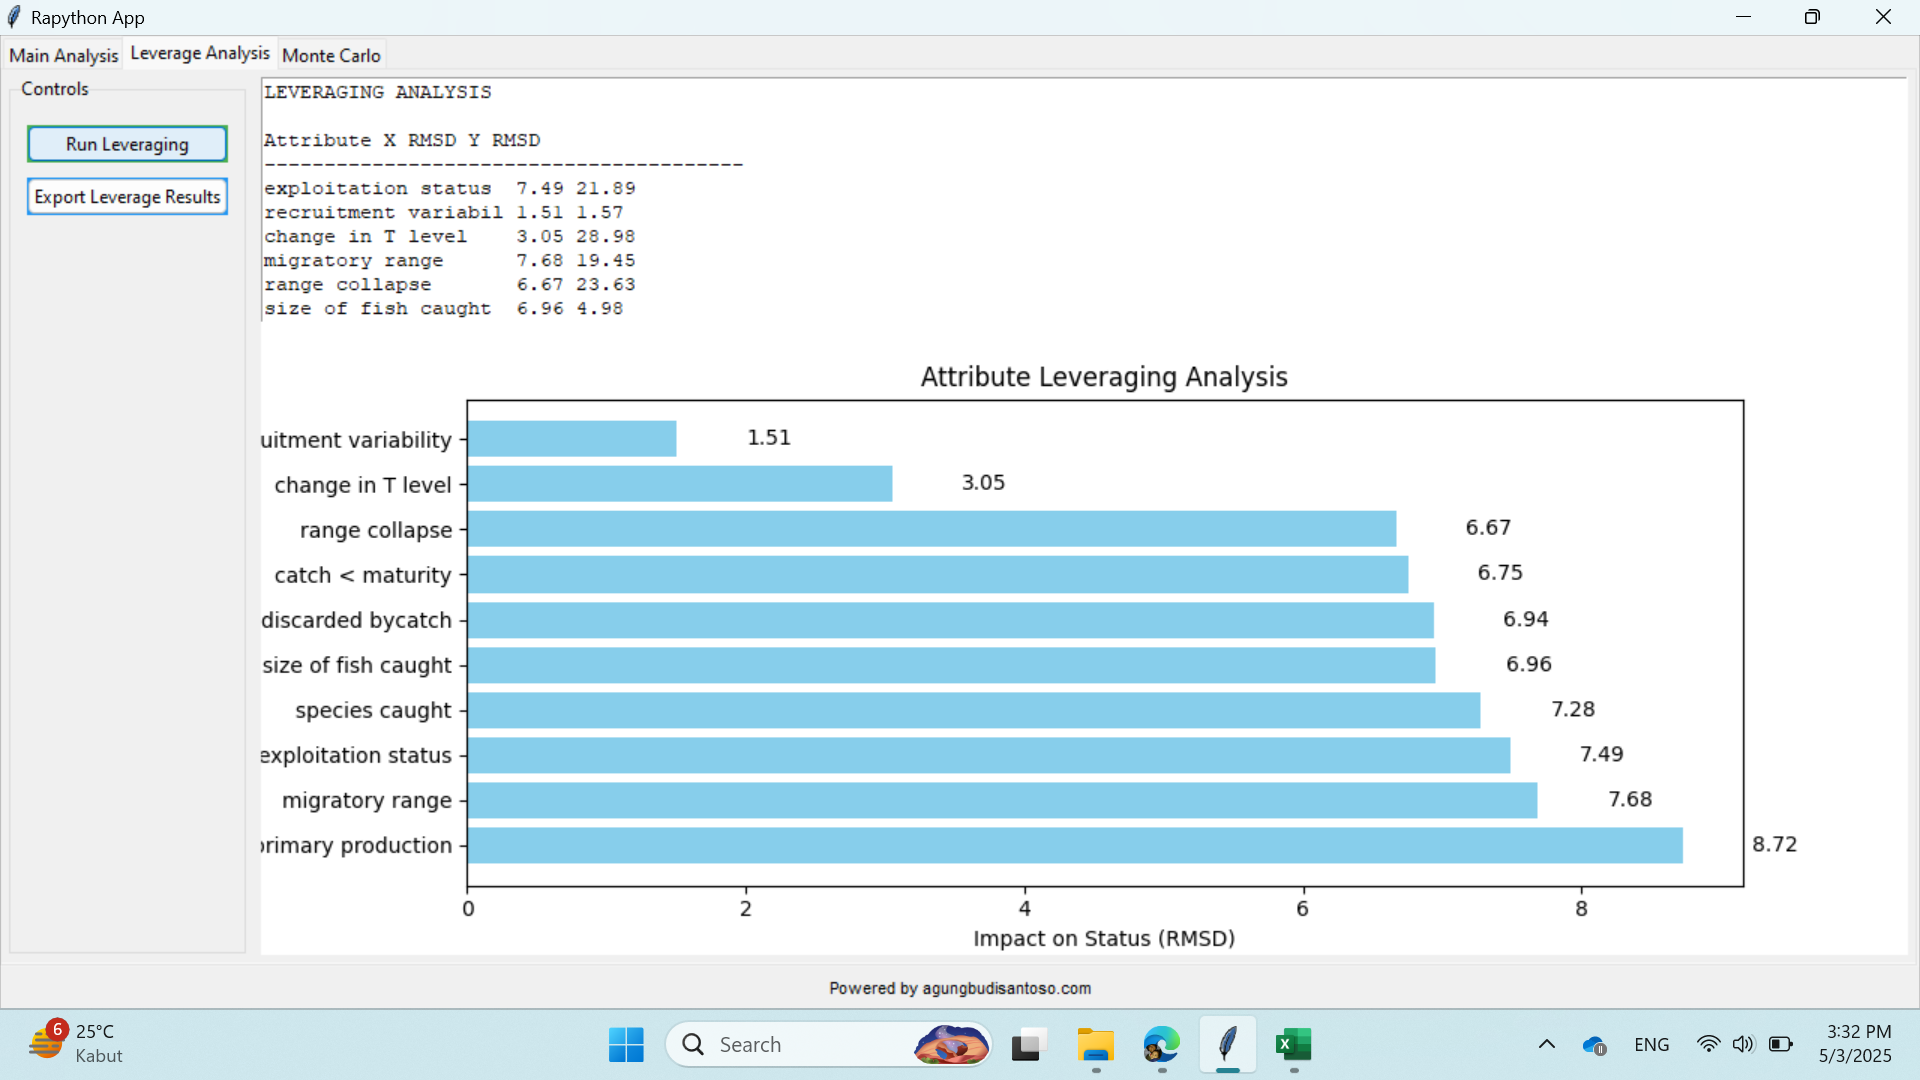
Task: Click the change in T level bar
Action: (680, 484)
